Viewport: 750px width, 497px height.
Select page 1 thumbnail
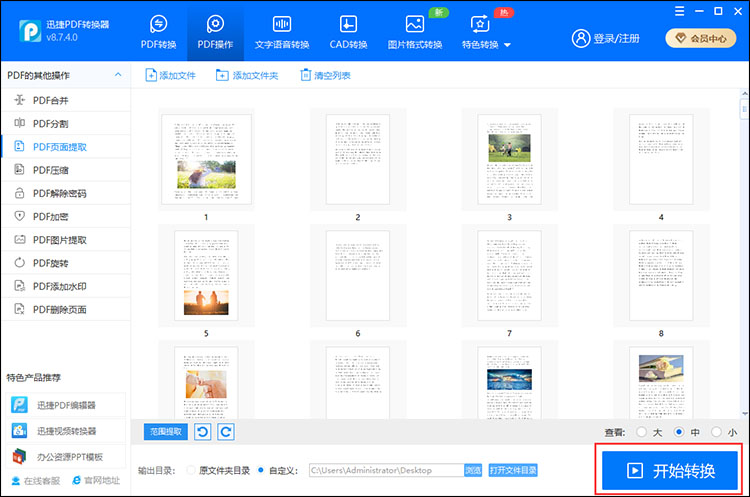(x=206, y=159)
